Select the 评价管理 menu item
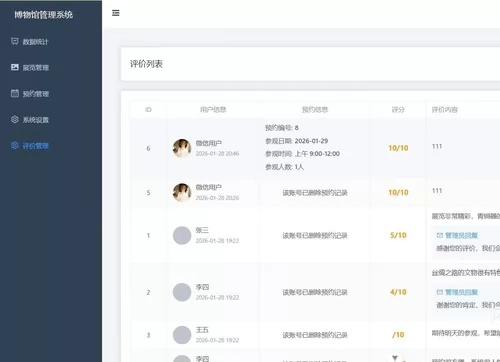Image resolution: width=500 pixels, height=362 pixels. click(x=35, y=146)
